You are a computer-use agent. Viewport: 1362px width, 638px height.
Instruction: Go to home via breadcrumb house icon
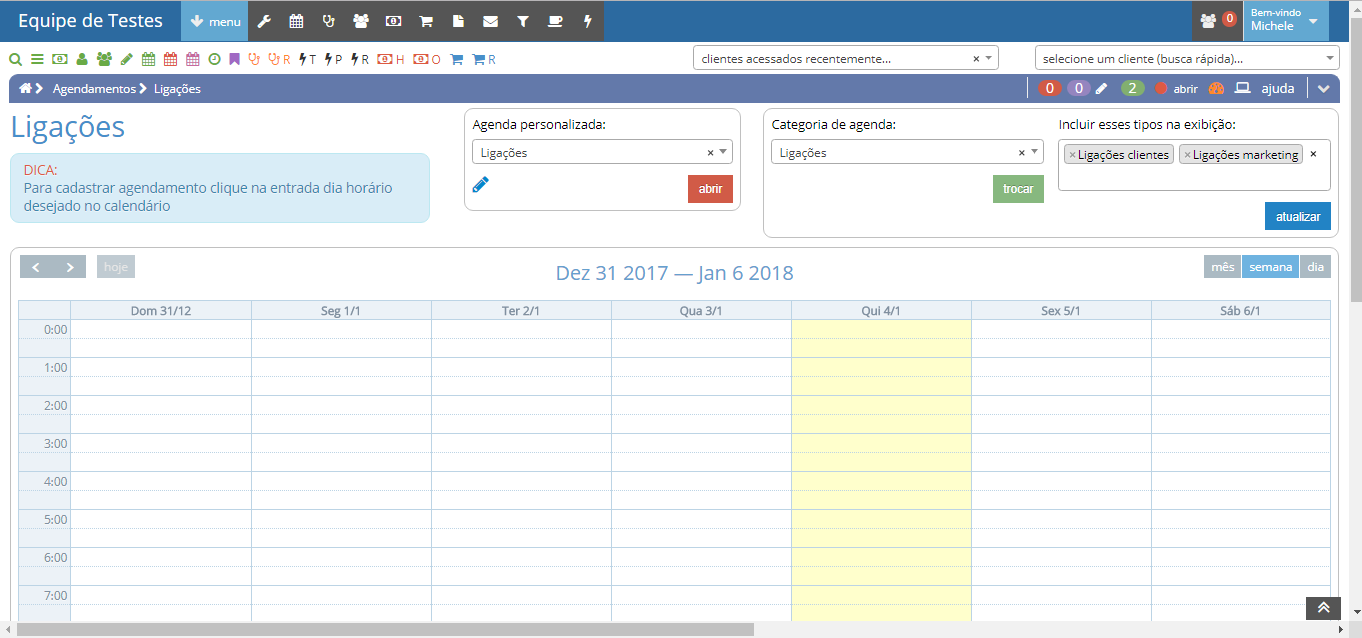coord(25,88)
